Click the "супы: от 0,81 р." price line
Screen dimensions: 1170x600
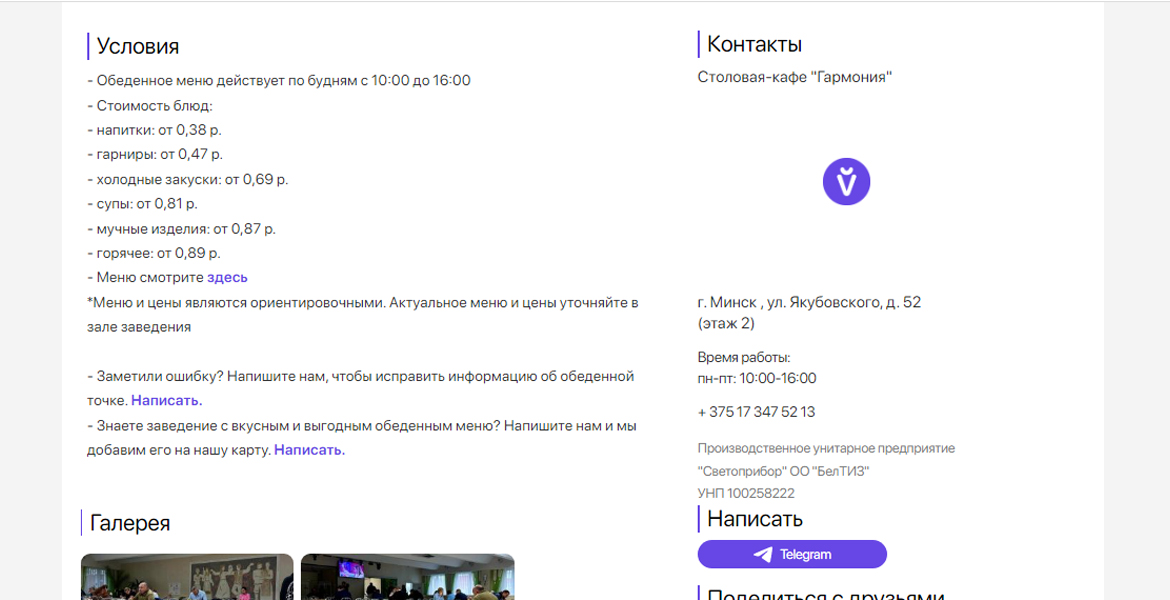pos(143,204)
